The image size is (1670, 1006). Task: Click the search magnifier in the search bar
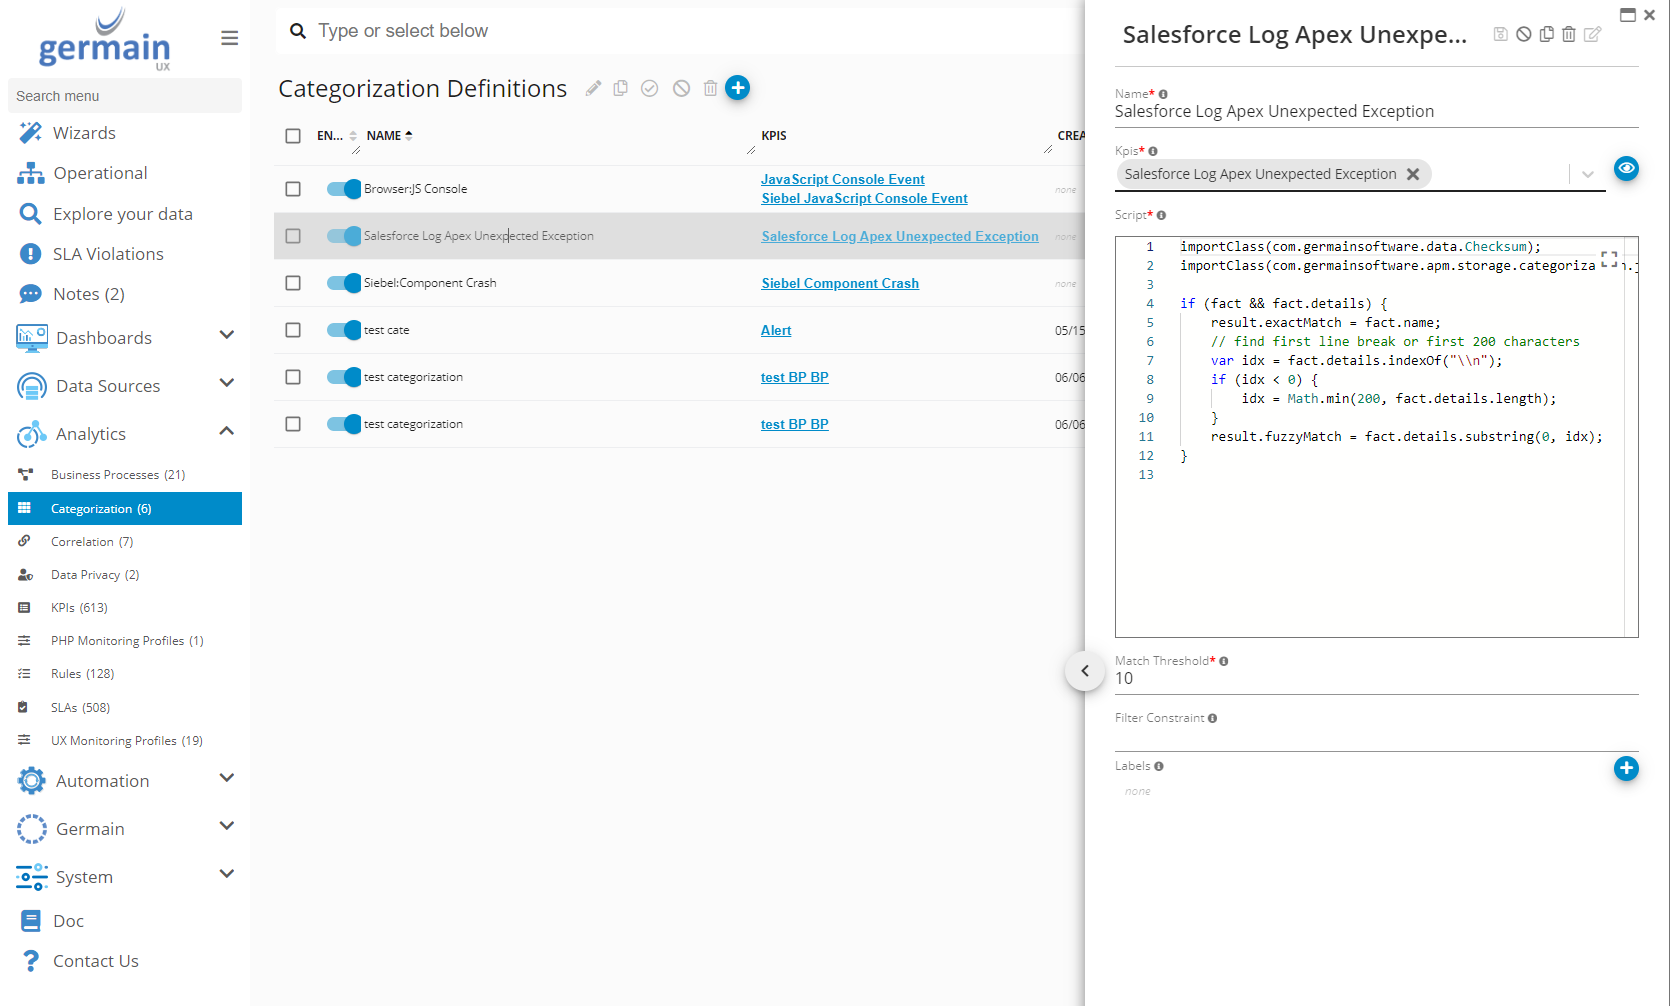pyautogui.click(x=298, y=31)
